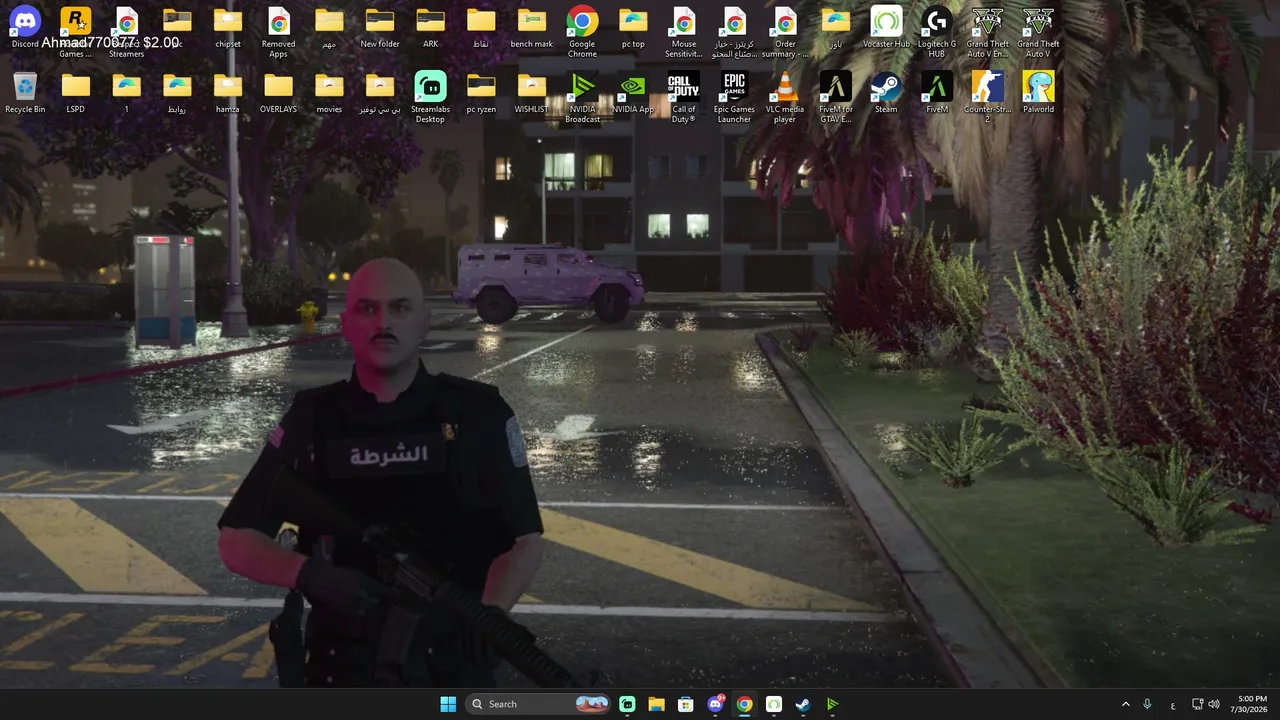This screenshot has width=1280, height=720.
Task: Select Grand Theft Auto V Enhanced shortcut
Action: tap(988, 31)
